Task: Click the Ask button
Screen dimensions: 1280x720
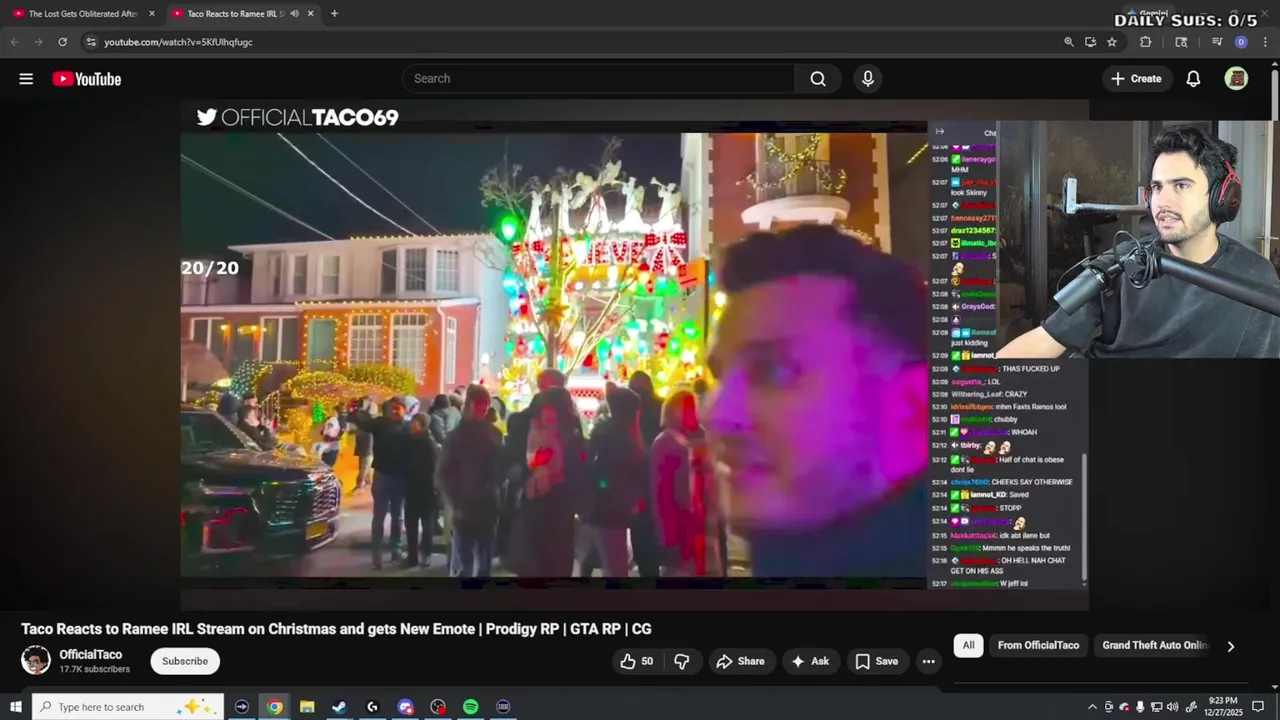Action: [810, 661]
